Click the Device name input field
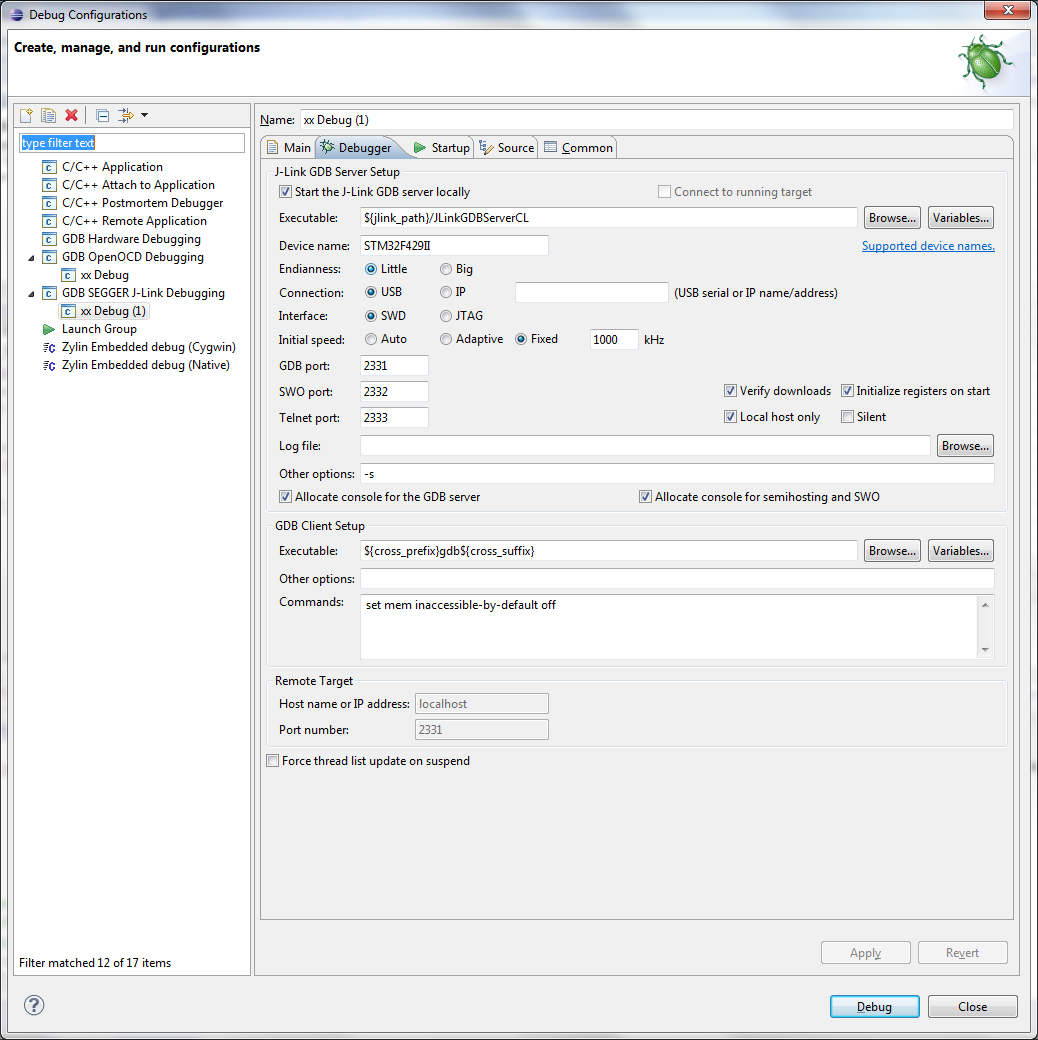The width and height of the screenshot is (1038, 1040). point(454,246)
